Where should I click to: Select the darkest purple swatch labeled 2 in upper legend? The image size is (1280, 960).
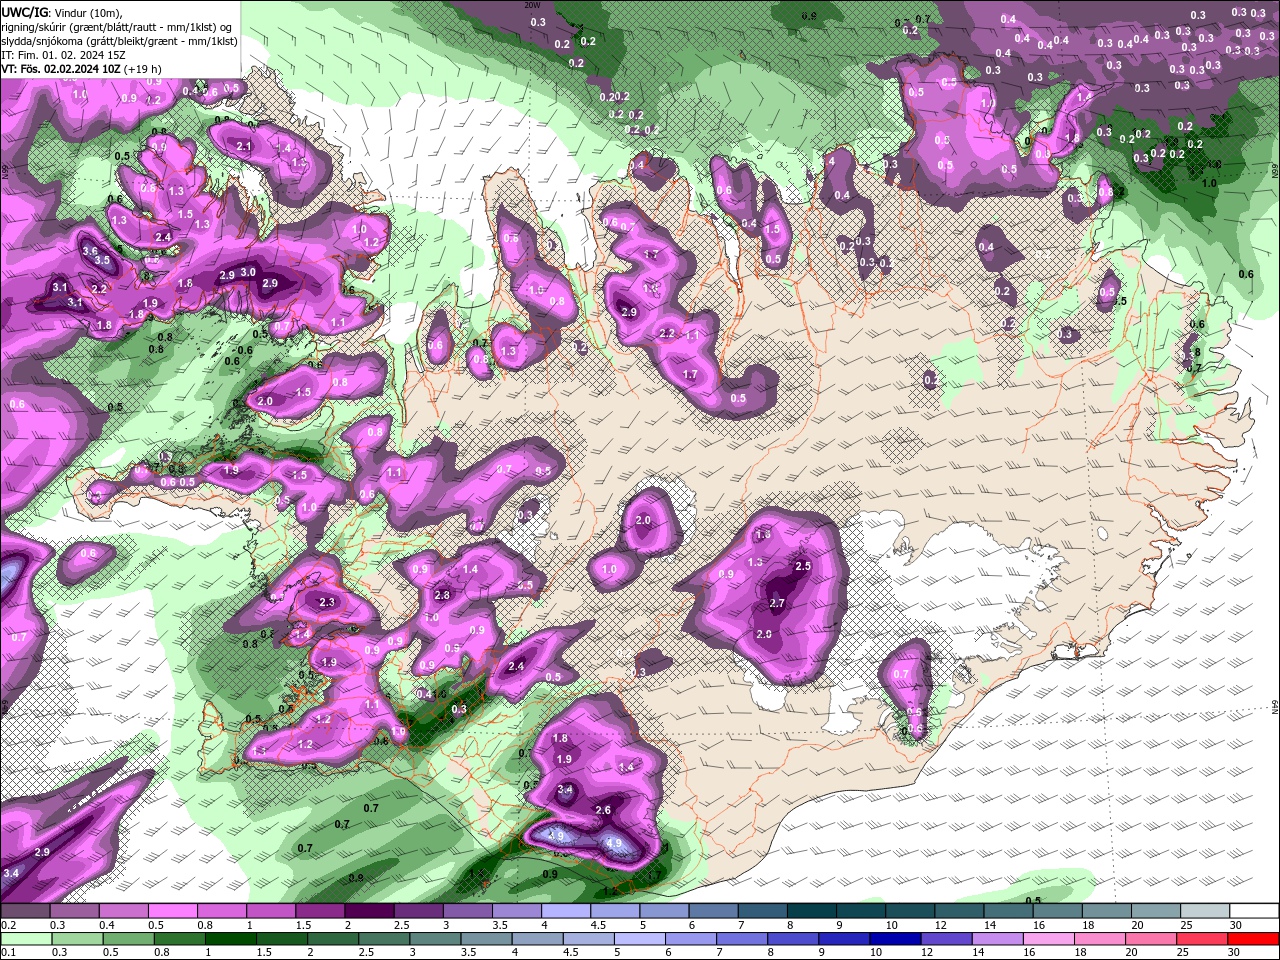click(x=369, y=911)
